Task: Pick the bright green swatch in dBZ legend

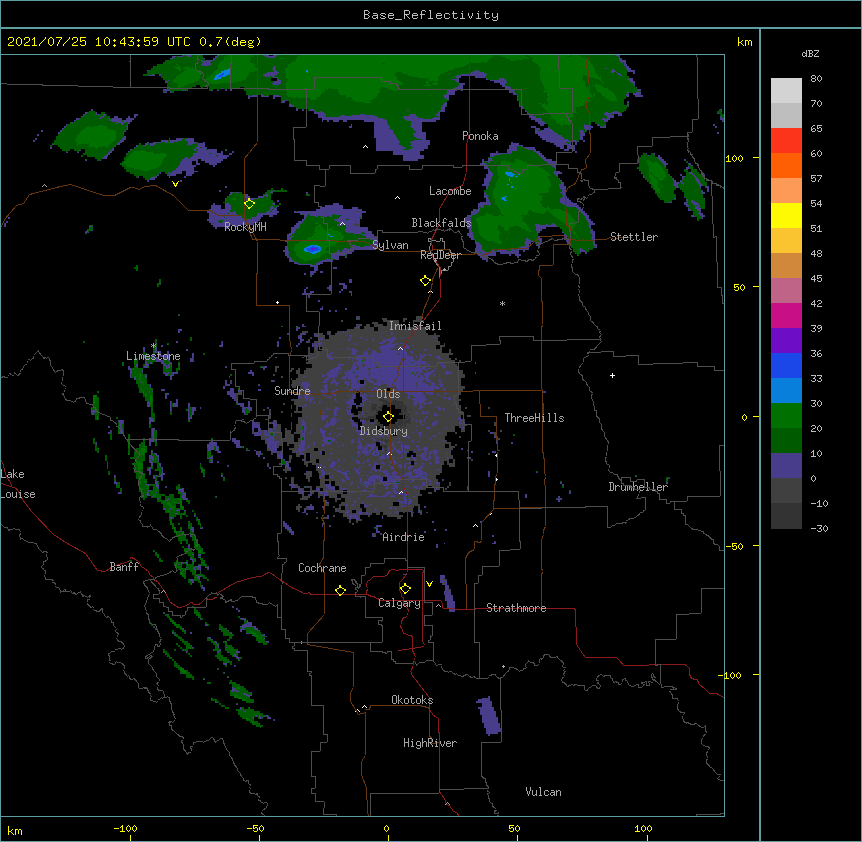Action: [786, 416]
